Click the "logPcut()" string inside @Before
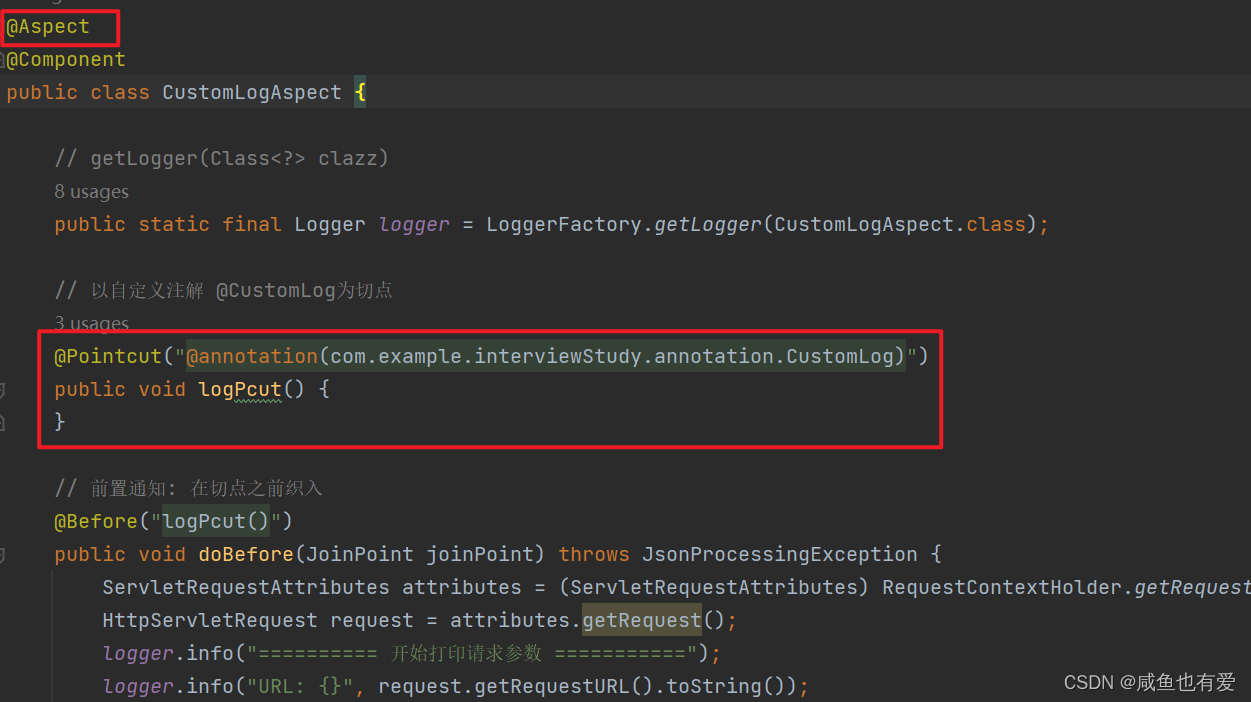The image size is (1251, 702). click(x=216, y=521)
